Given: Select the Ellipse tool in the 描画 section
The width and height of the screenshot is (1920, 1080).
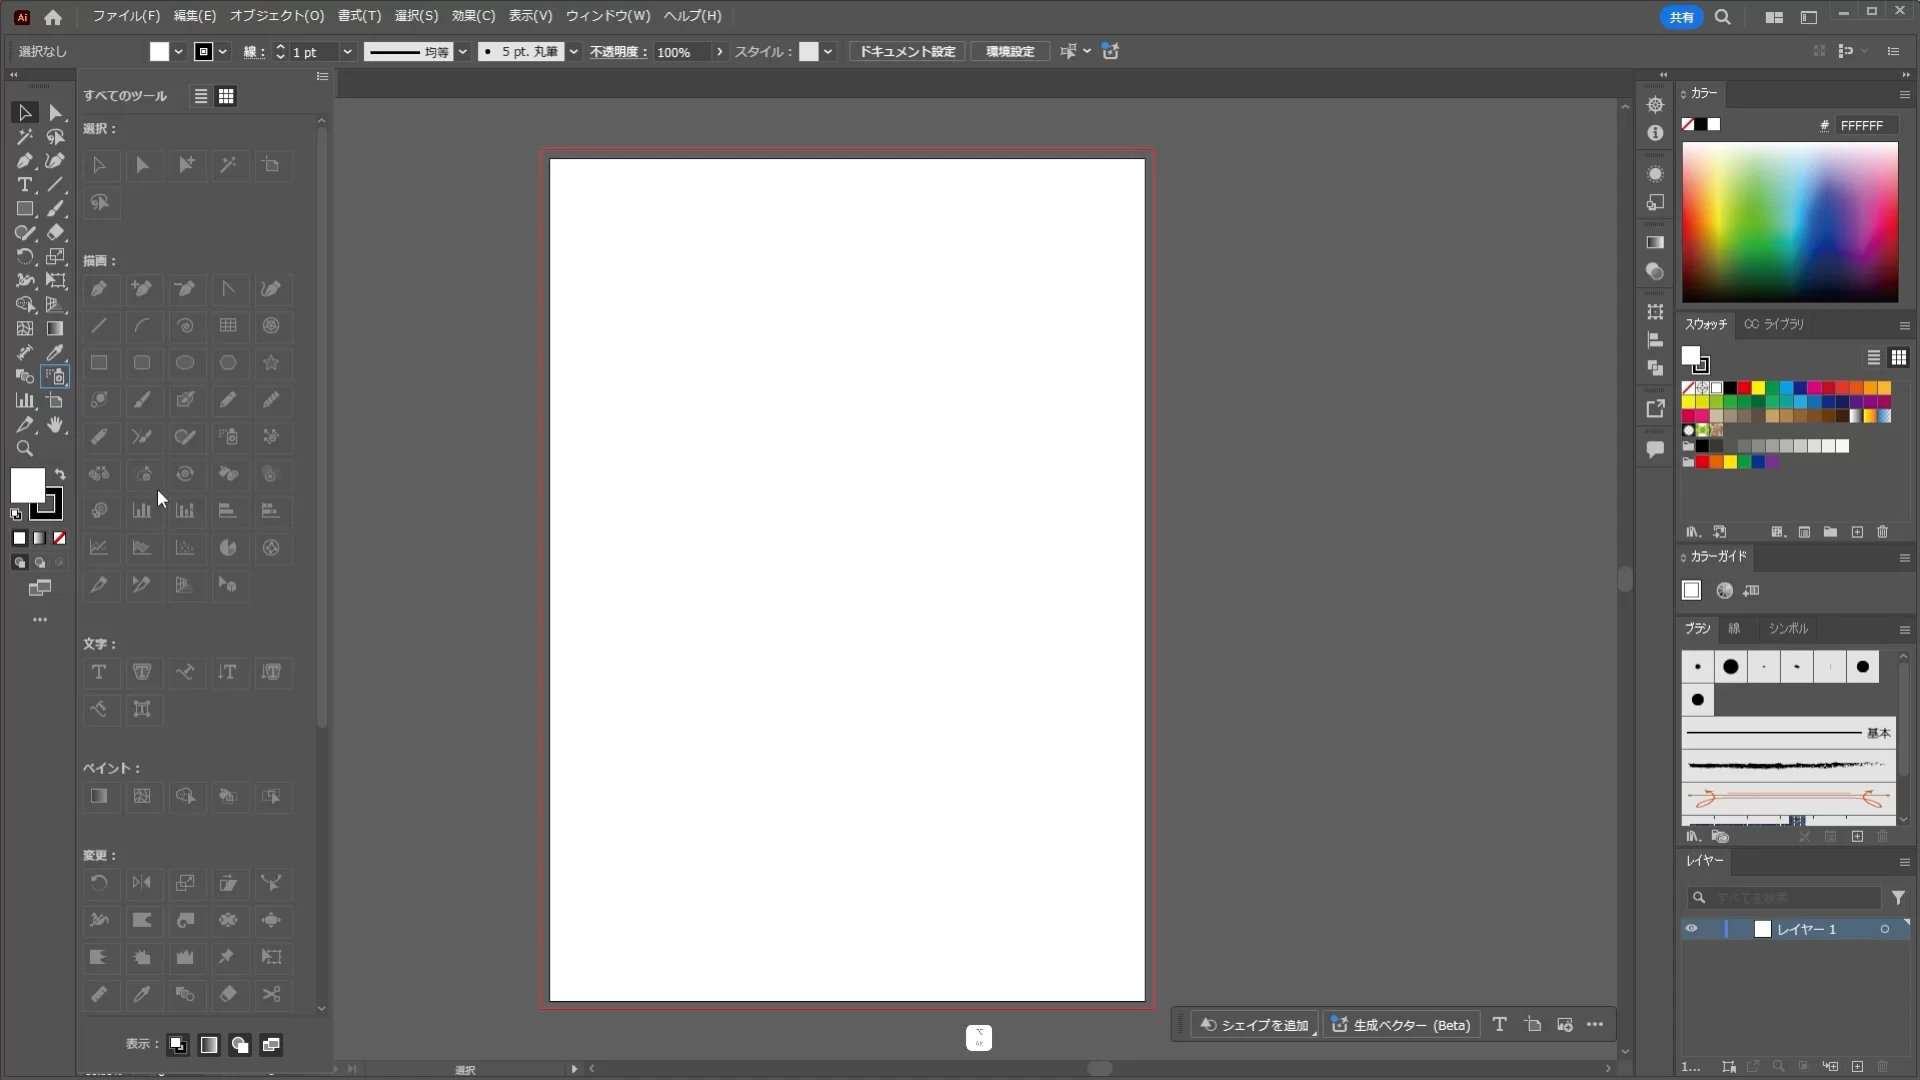Looking at the screenshot, I should coord(185,363).
